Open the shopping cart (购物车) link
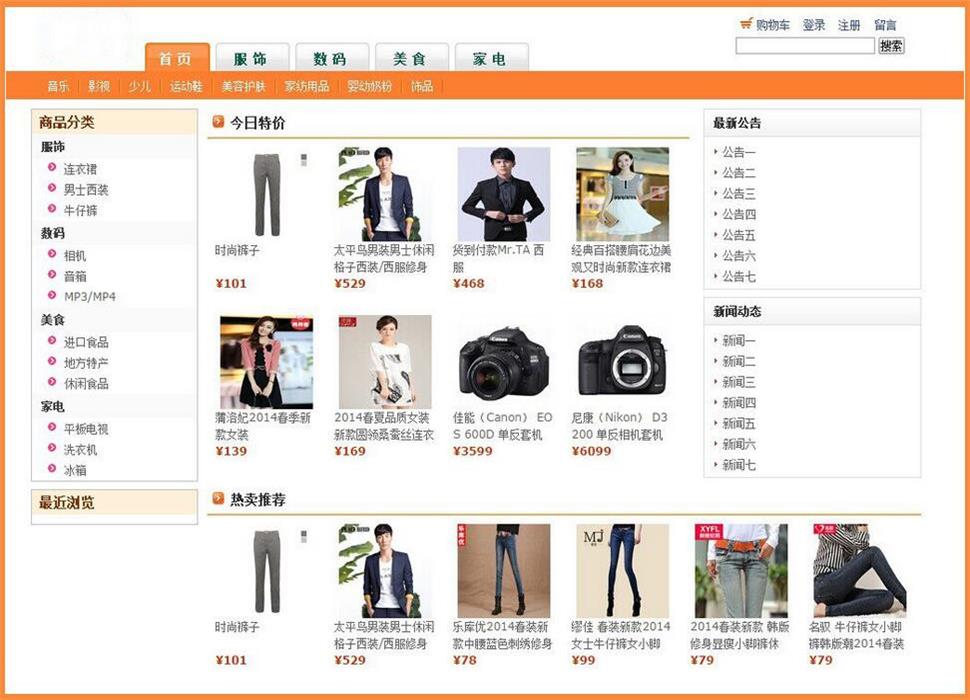This screenshot has height=700, width=970. tap(765, 25)
